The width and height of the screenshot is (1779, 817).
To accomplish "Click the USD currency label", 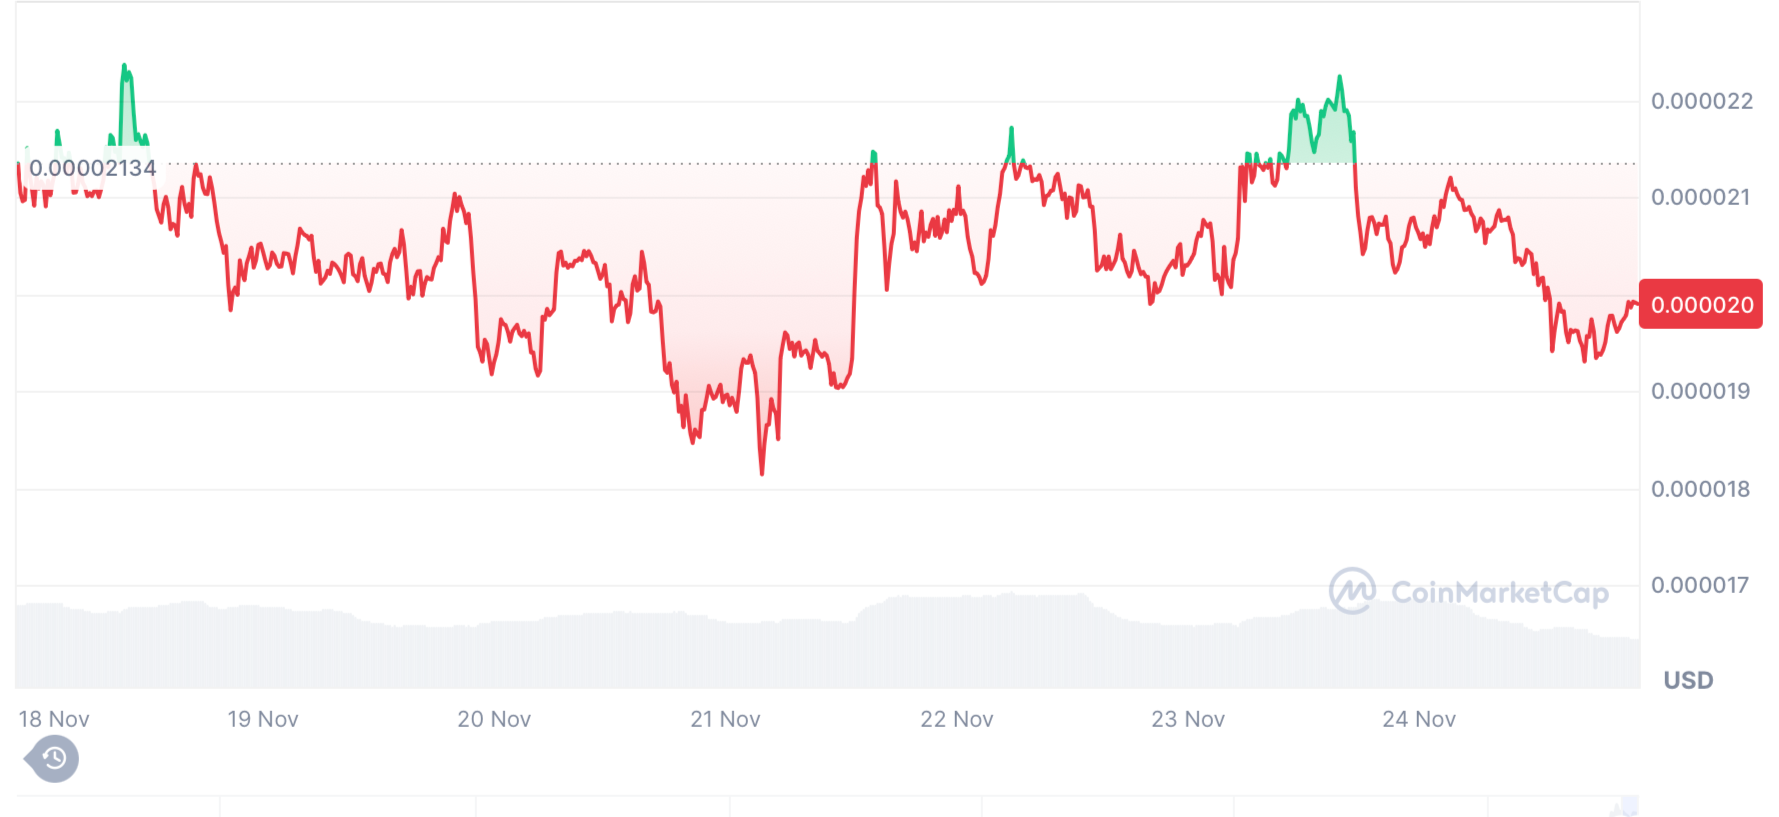I will 1688,680.
